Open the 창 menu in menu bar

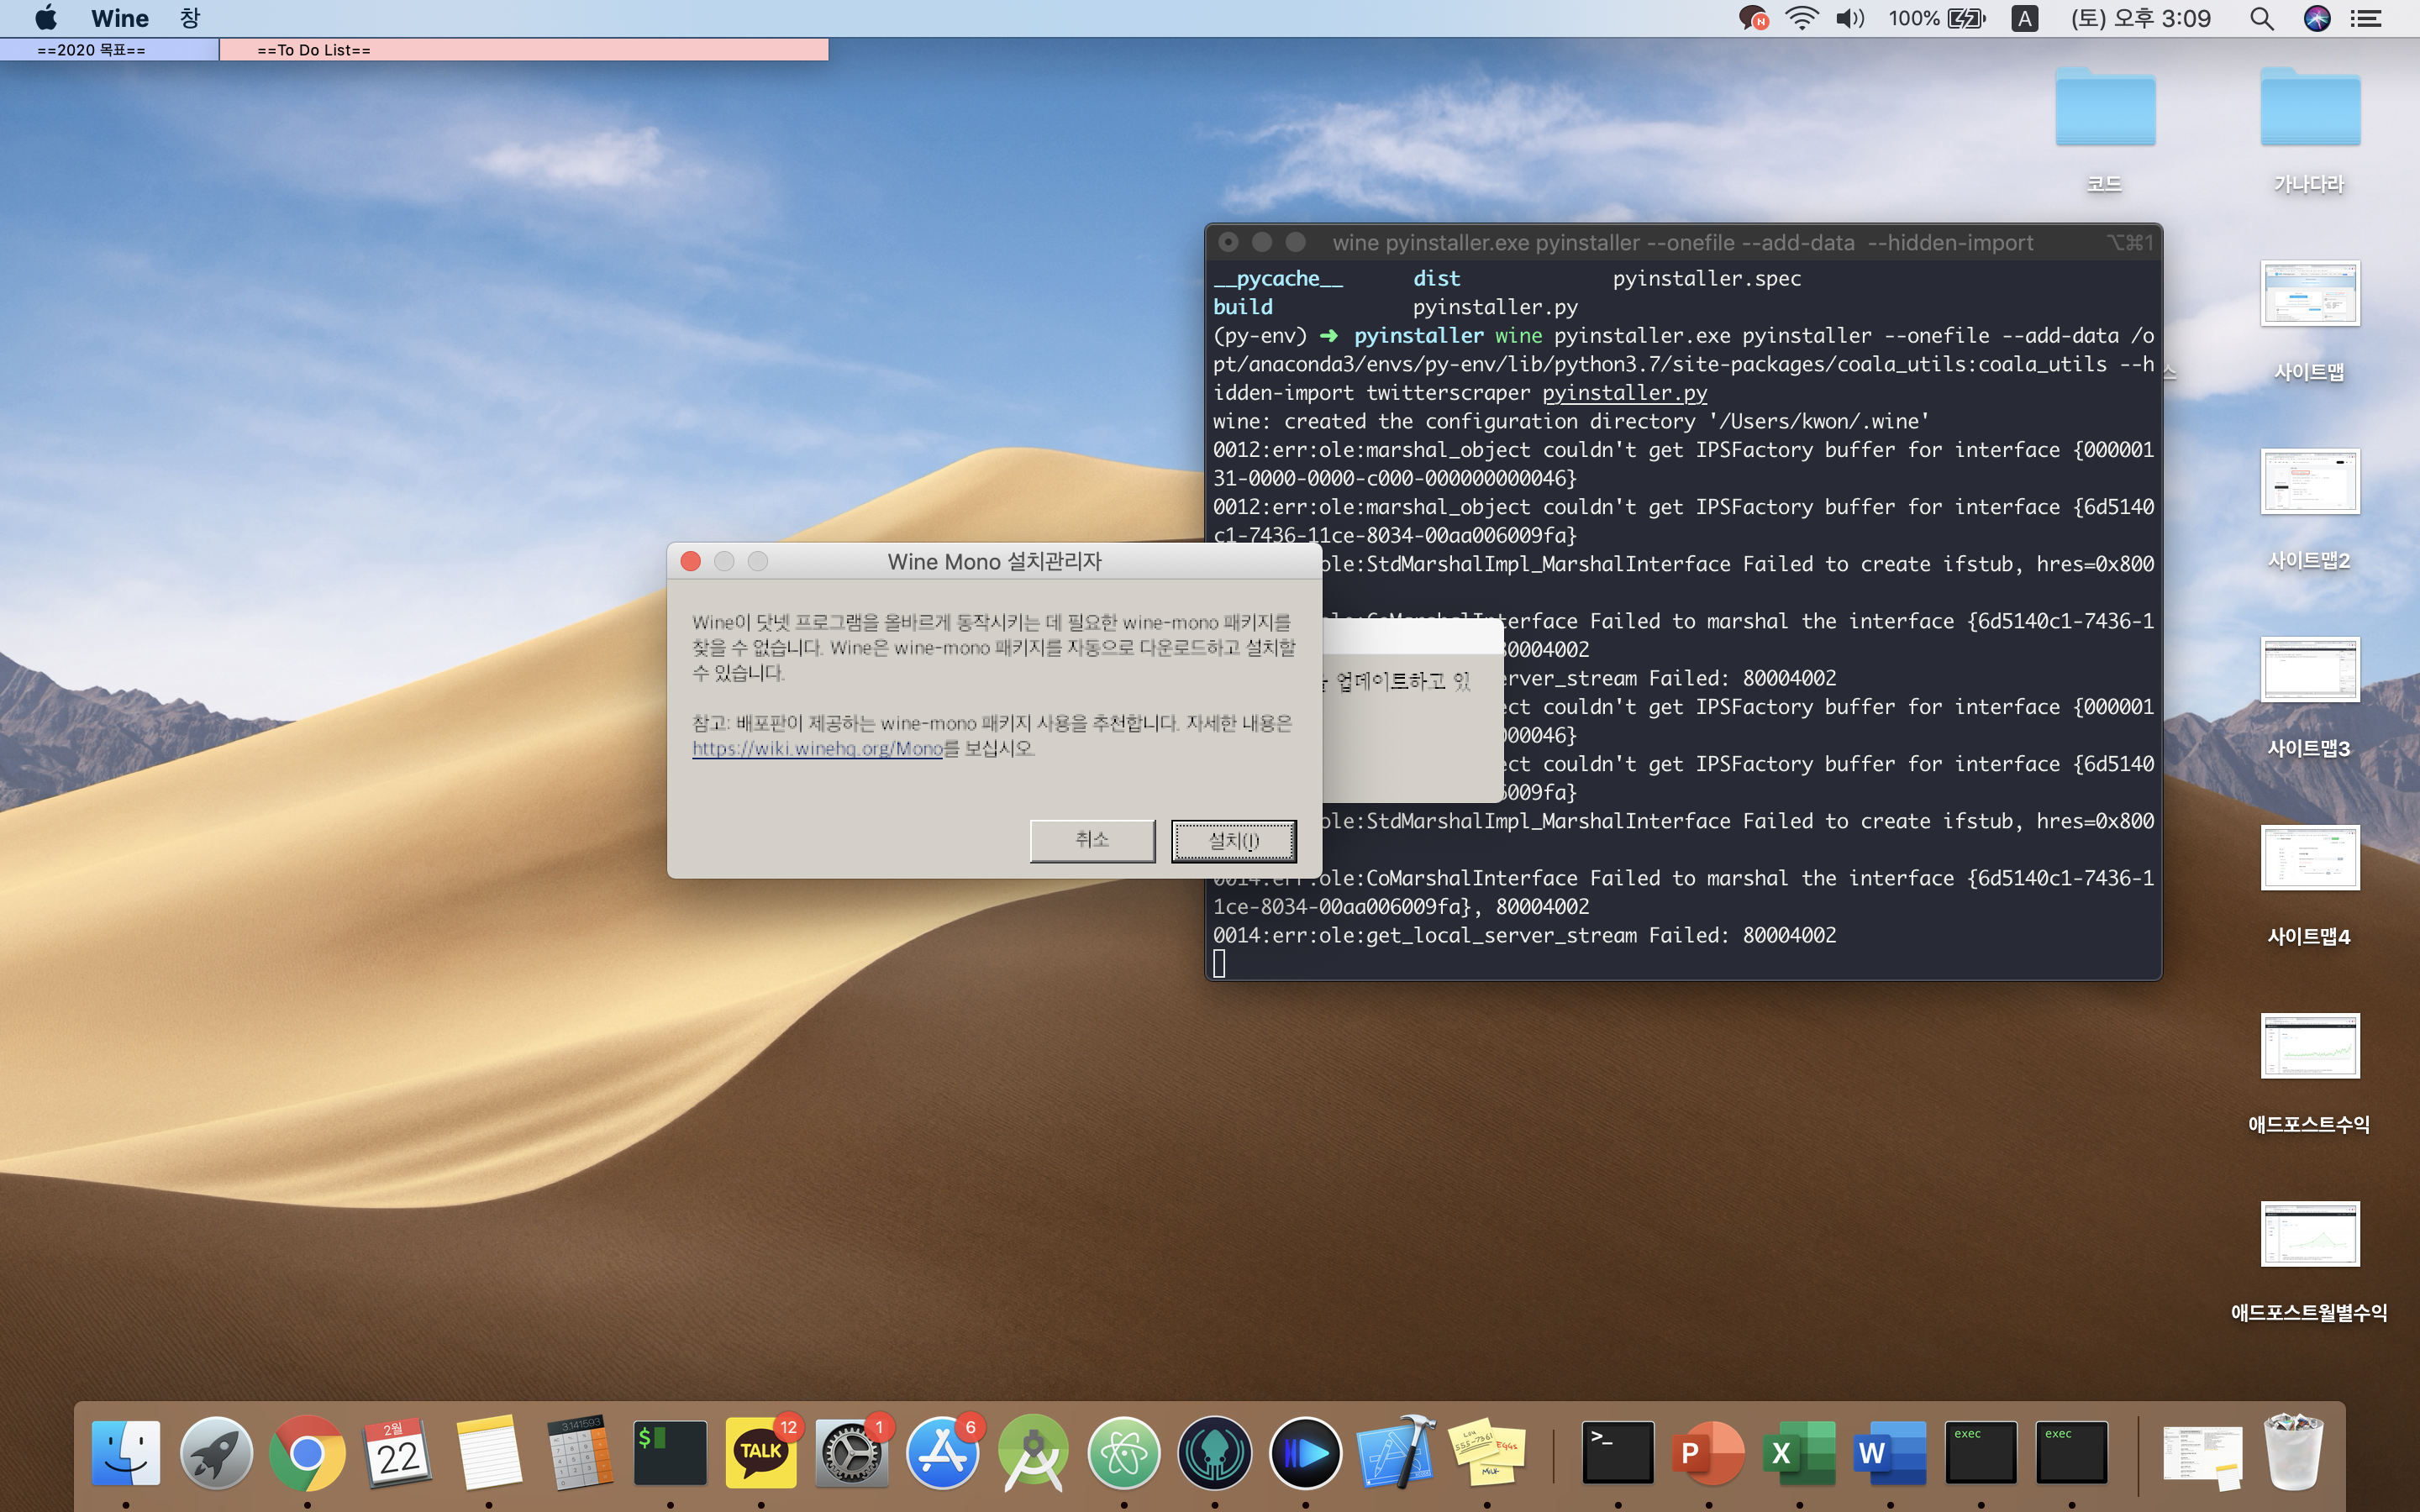coord(190,18)
